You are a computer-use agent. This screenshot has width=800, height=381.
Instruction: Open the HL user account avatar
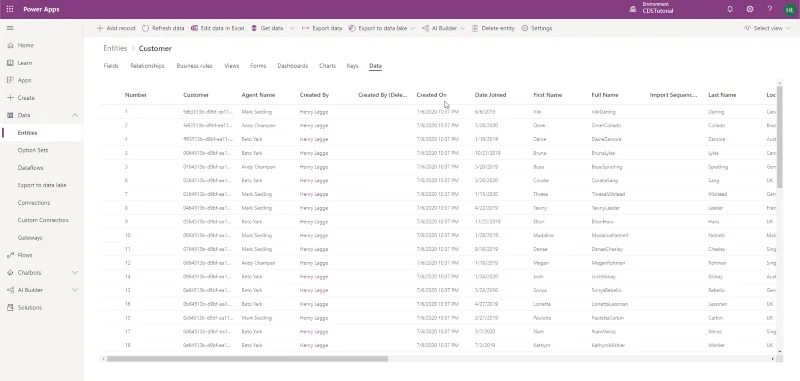(x=789, y=9)
